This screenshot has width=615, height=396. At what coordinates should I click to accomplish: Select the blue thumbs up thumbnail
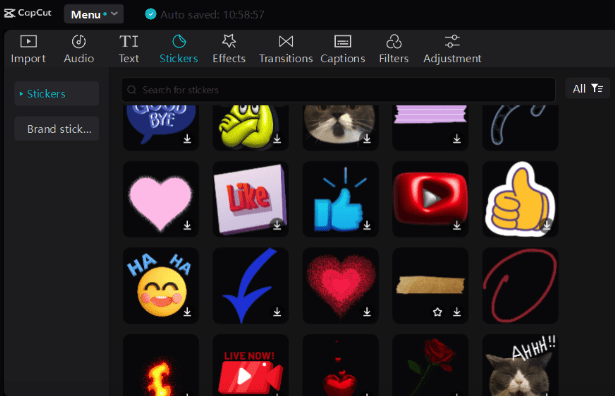[x=340, y=199]
